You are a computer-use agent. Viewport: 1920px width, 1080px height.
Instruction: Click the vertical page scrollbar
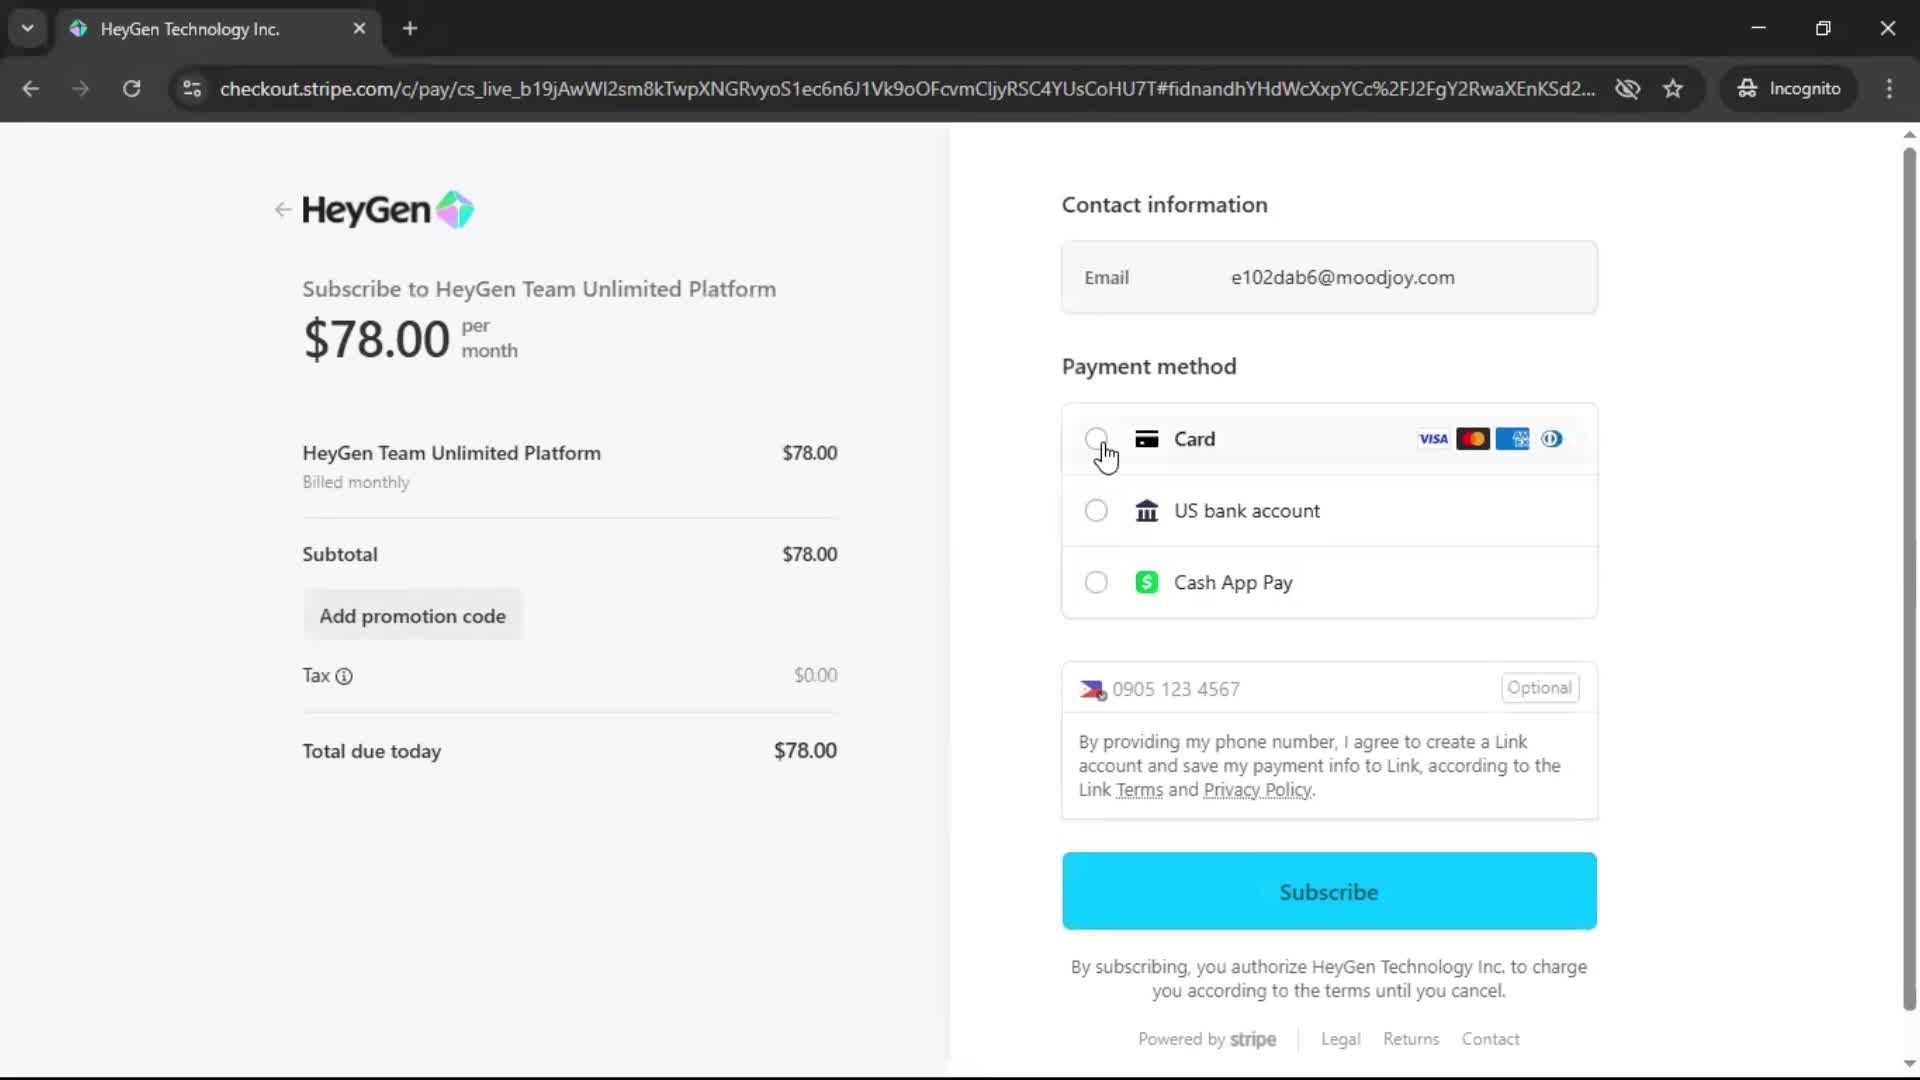1908,580
